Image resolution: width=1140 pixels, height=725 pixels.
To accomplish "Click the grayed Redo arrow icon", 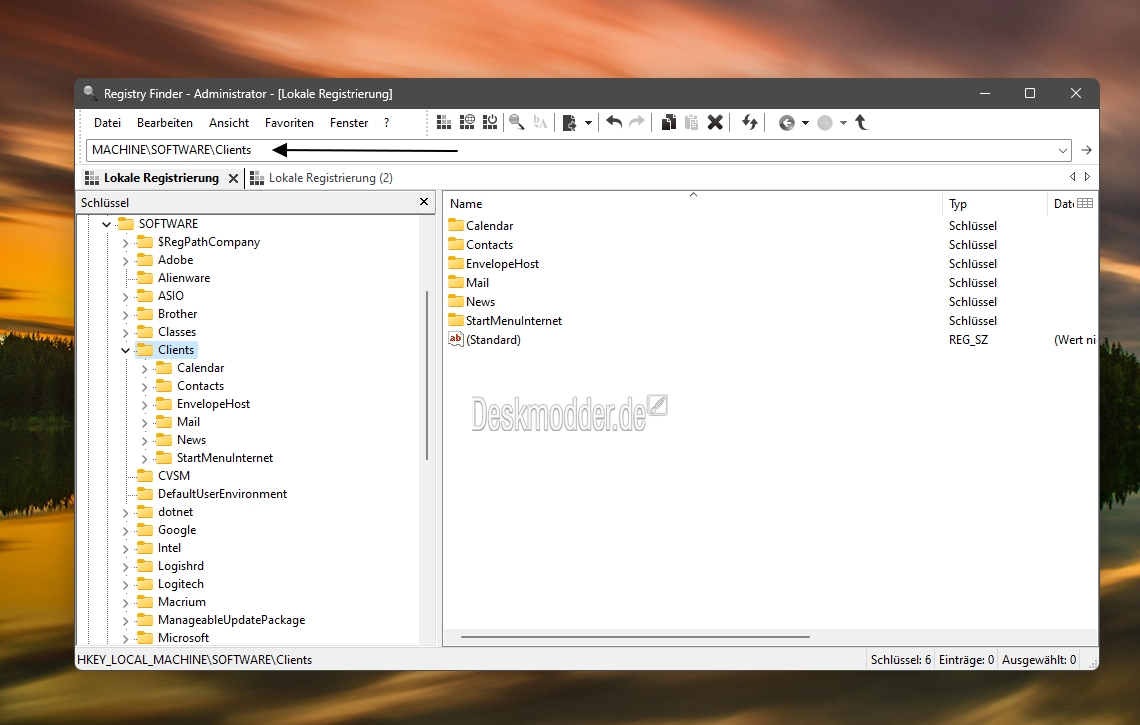I will (x=637, y=122).
